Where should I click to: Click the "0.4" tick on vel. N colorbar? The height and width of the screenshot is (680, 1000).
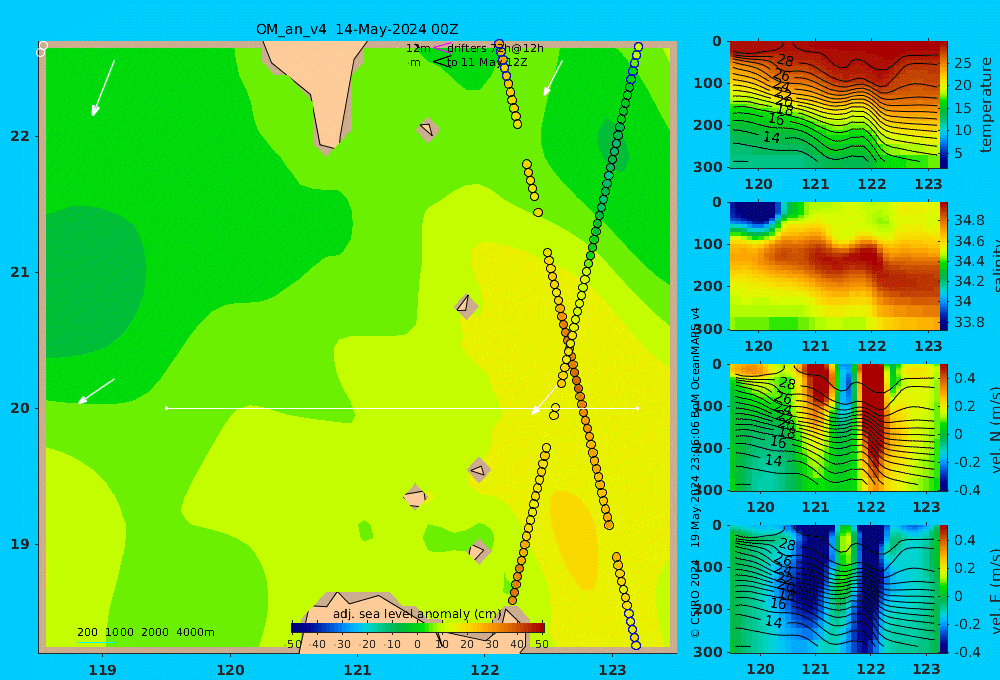tap(965, 378)
